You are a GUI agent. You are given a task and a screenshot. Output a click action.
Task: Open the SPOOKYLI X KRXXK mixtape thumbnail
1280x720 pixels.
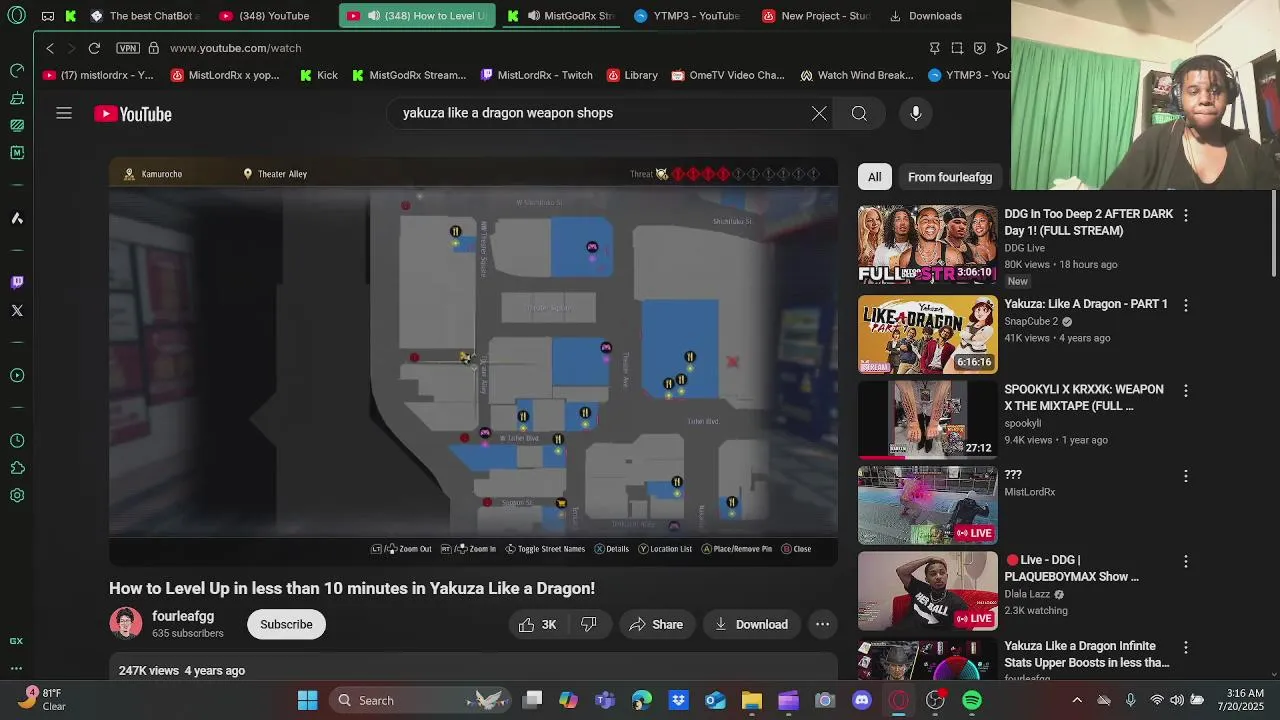(x=927, y=419)
